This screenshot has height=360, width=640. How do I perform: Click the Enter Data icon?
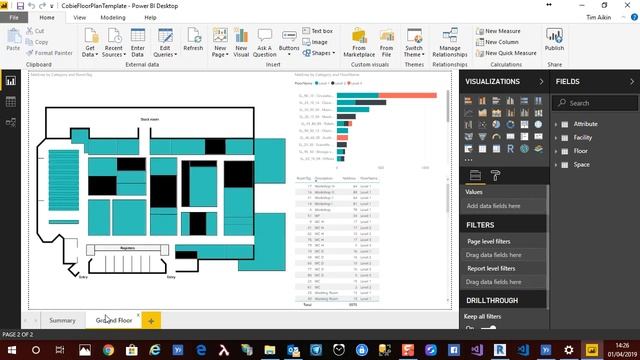138,42
